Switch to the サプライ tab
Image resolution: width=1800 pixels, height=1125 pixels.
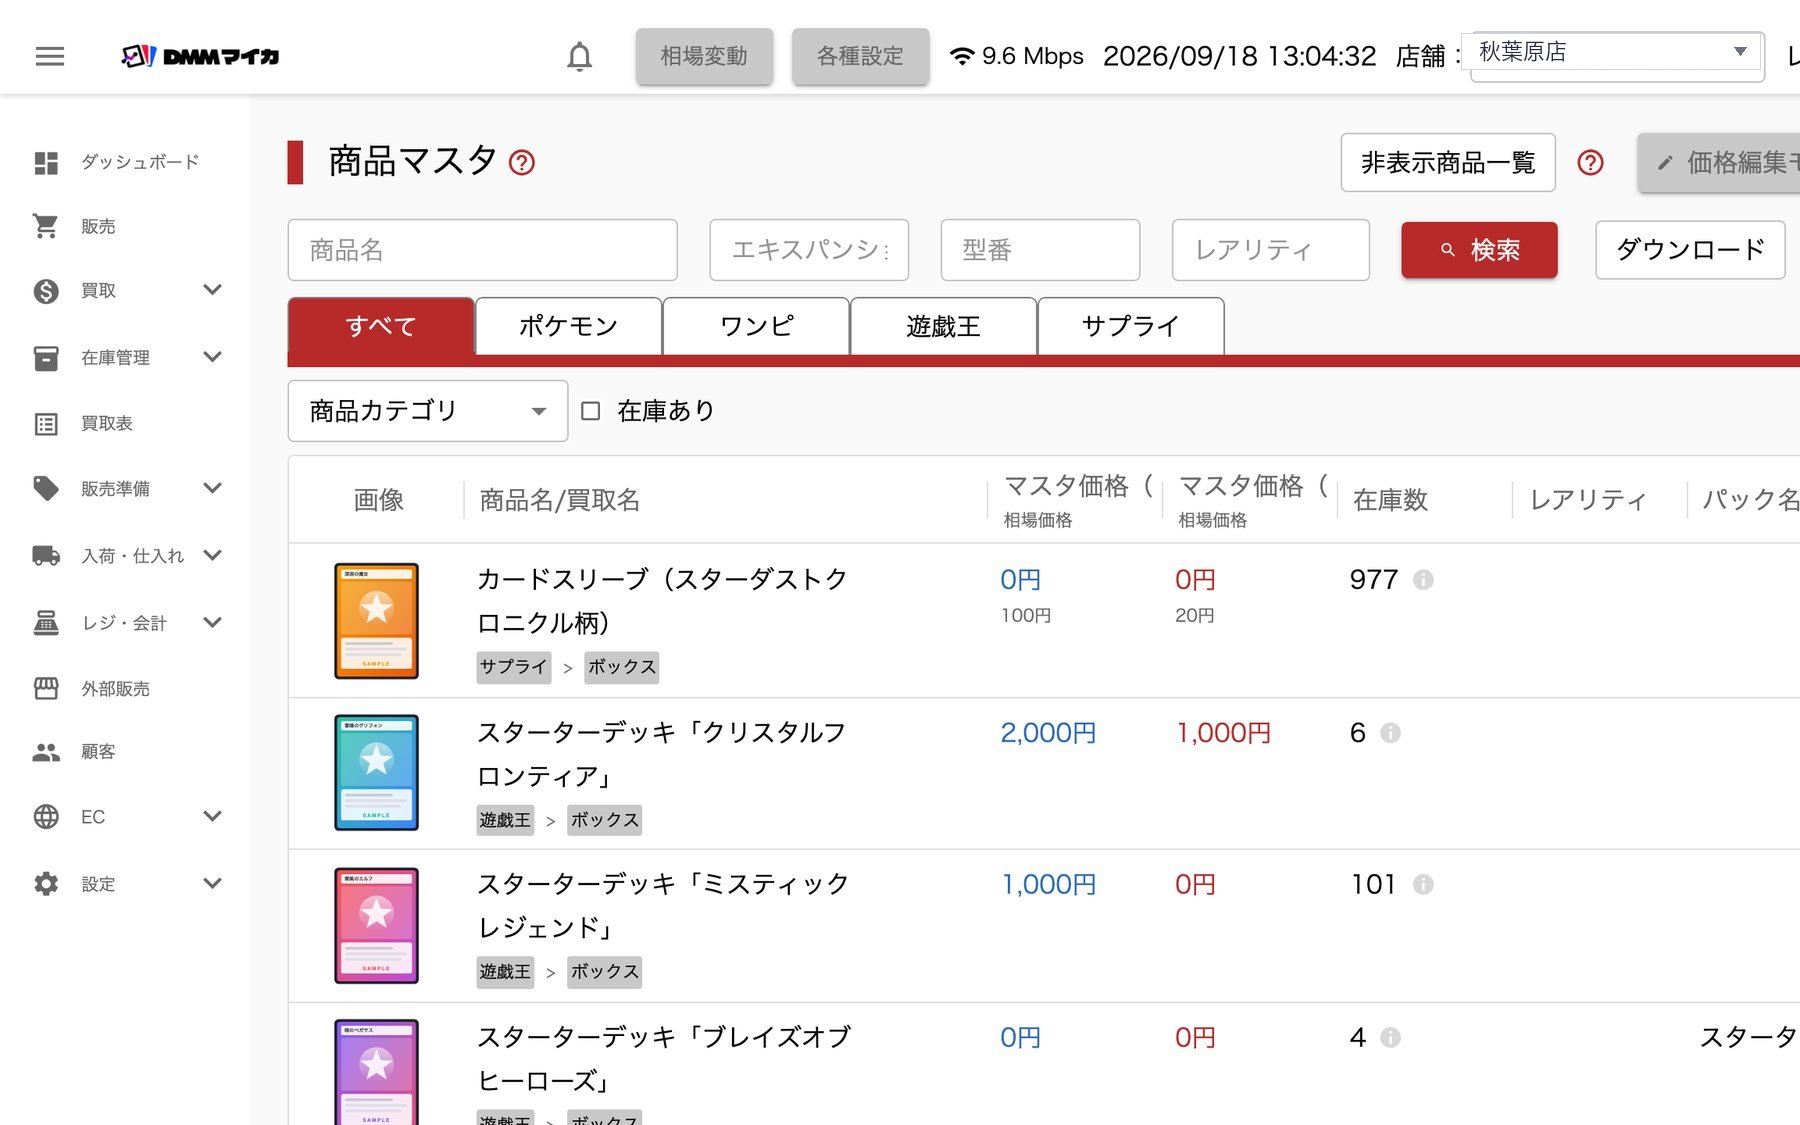point(1131,326)
